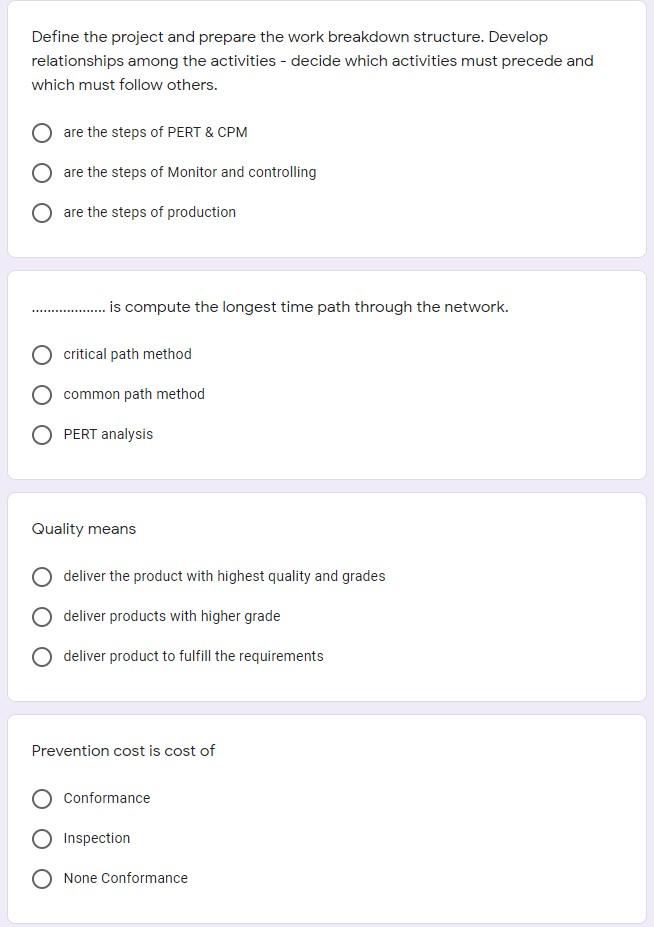This screenshot has width=654, height=927.
Task: Choose "deliver products with higher grade"
Action: [42, 616]
